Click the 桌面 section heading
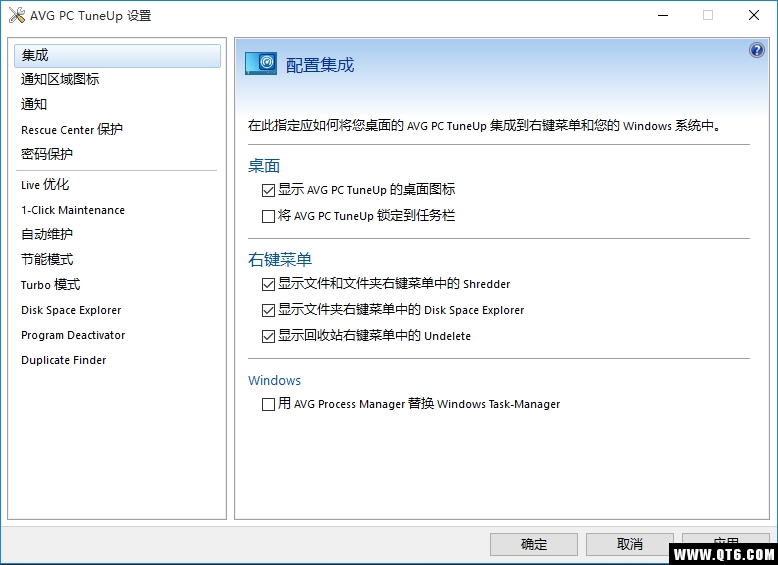Viewport: 778px width, 565px height. pyautogui.click(x=264, y=166)
